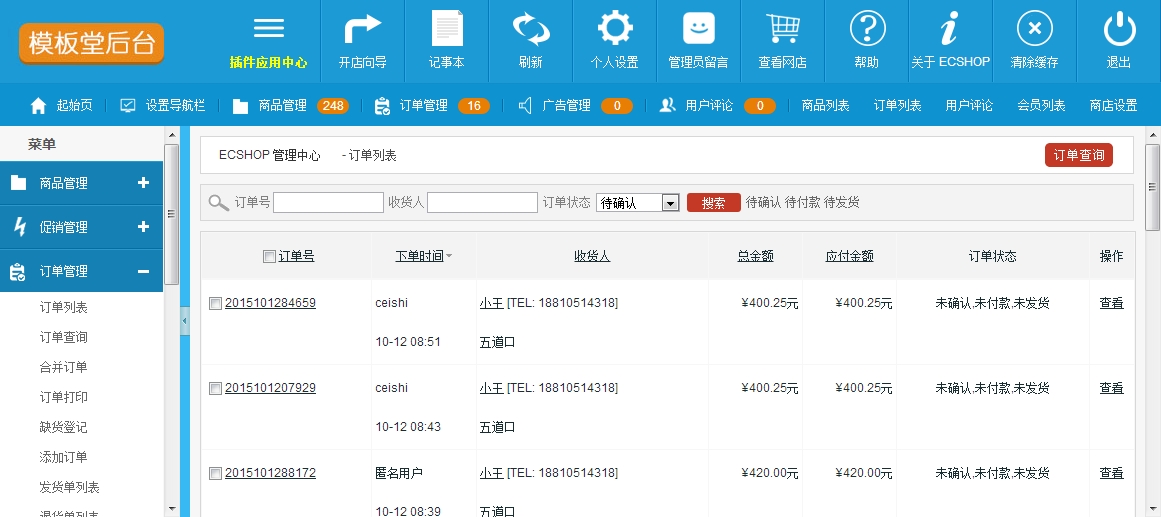Check the box for order 2015101288172

pos(215,474)
